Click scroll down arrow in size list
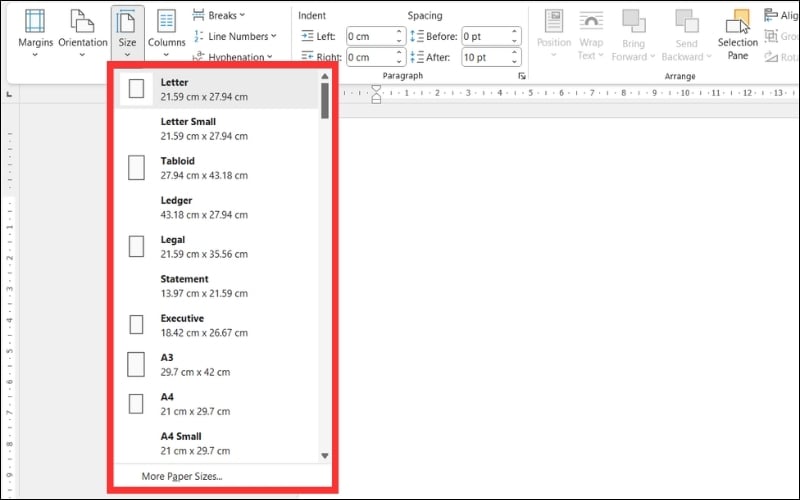Viewport: 800px width, 500px height. point(324,456)
